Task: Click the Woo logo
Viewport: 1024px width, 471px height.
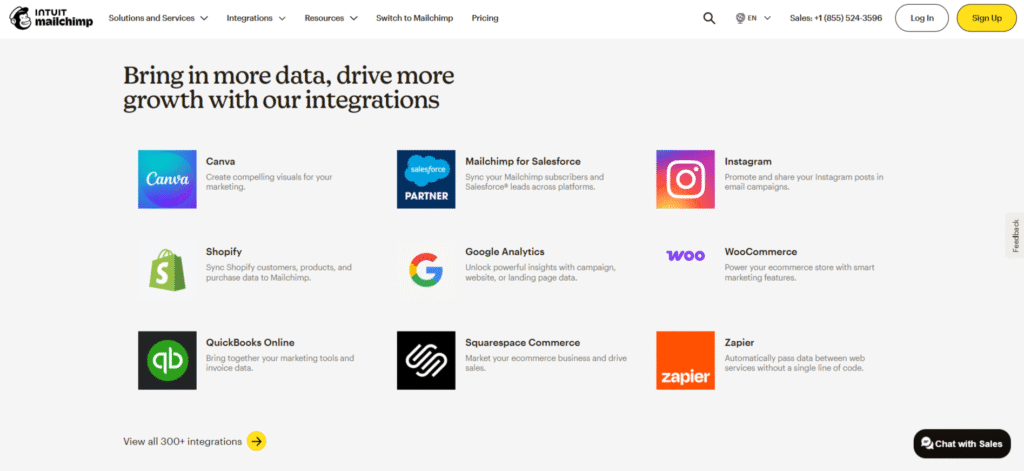Action: [685, 255]
